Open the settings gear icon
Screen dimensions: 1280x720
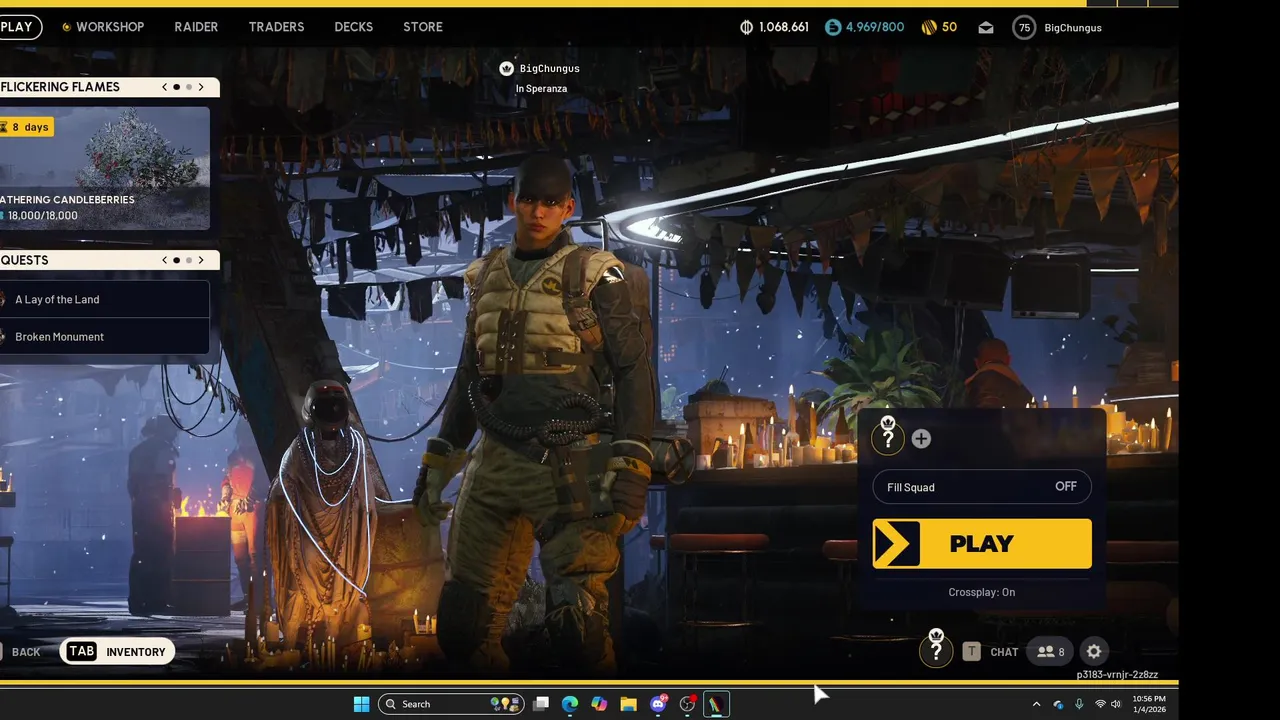1094,651
